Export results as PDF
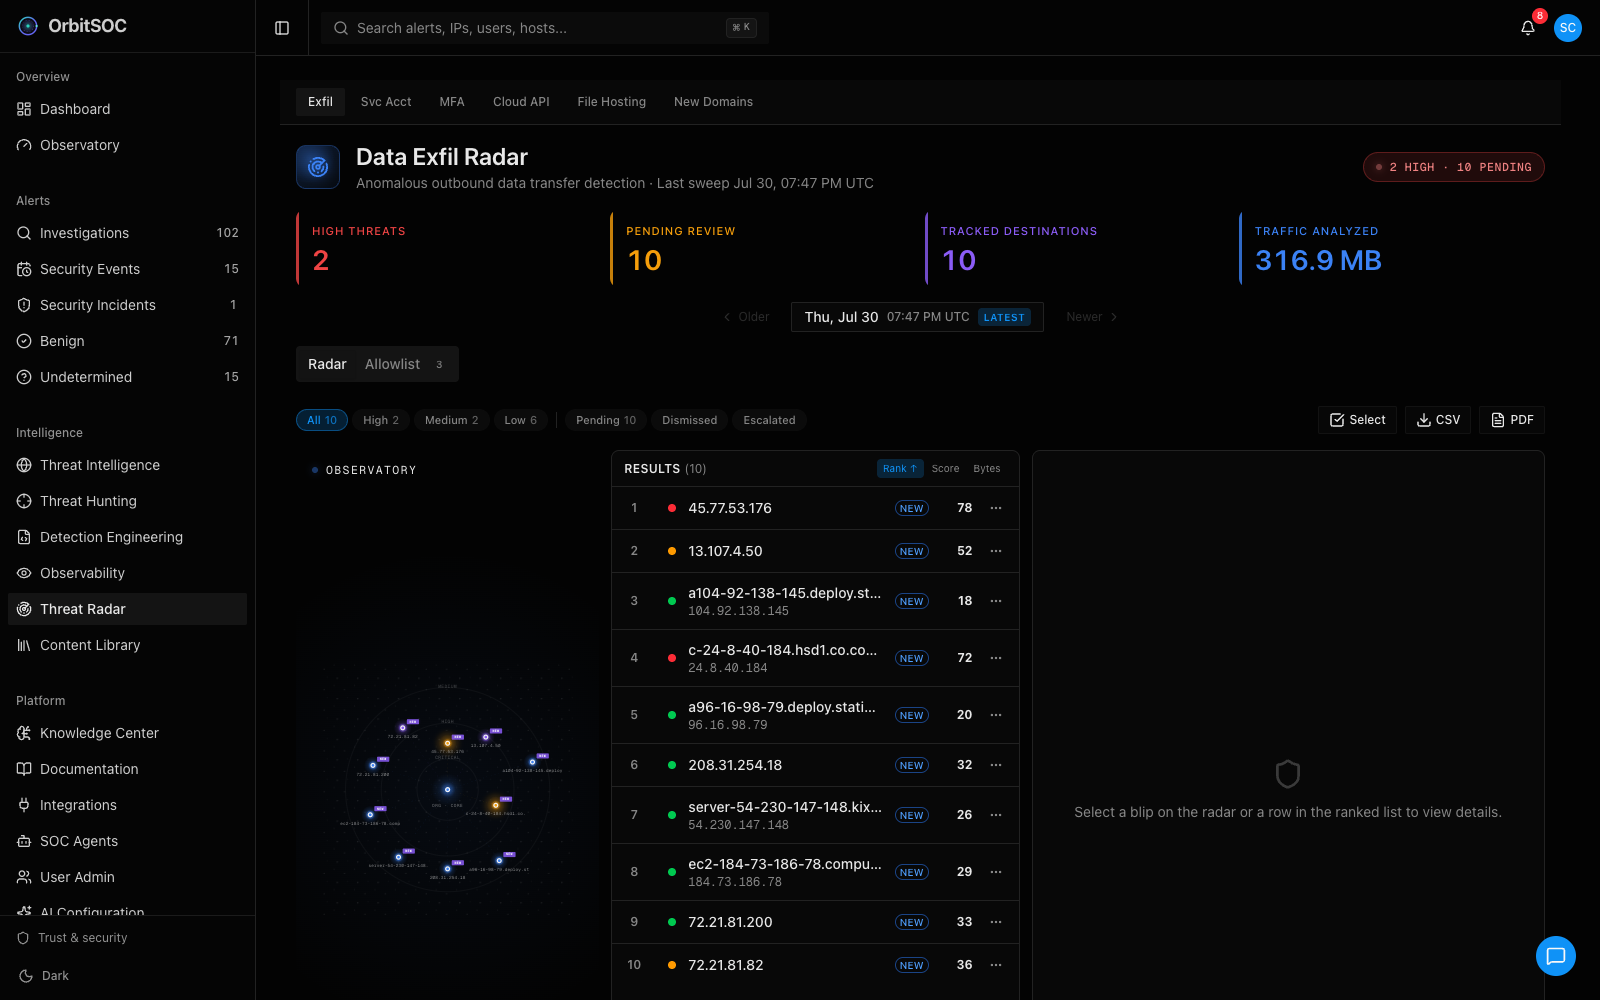The width and height of the screenshot is (1600, 1000). tap(1512, 420)
